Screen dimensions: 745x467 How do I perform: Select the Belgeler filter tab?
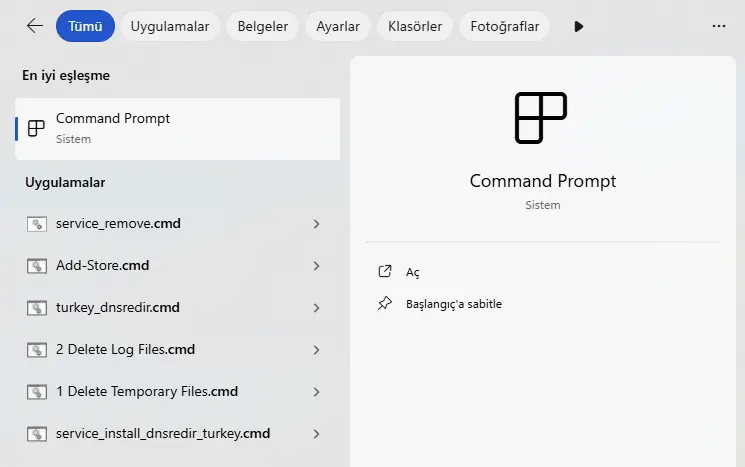pos(263,26)
